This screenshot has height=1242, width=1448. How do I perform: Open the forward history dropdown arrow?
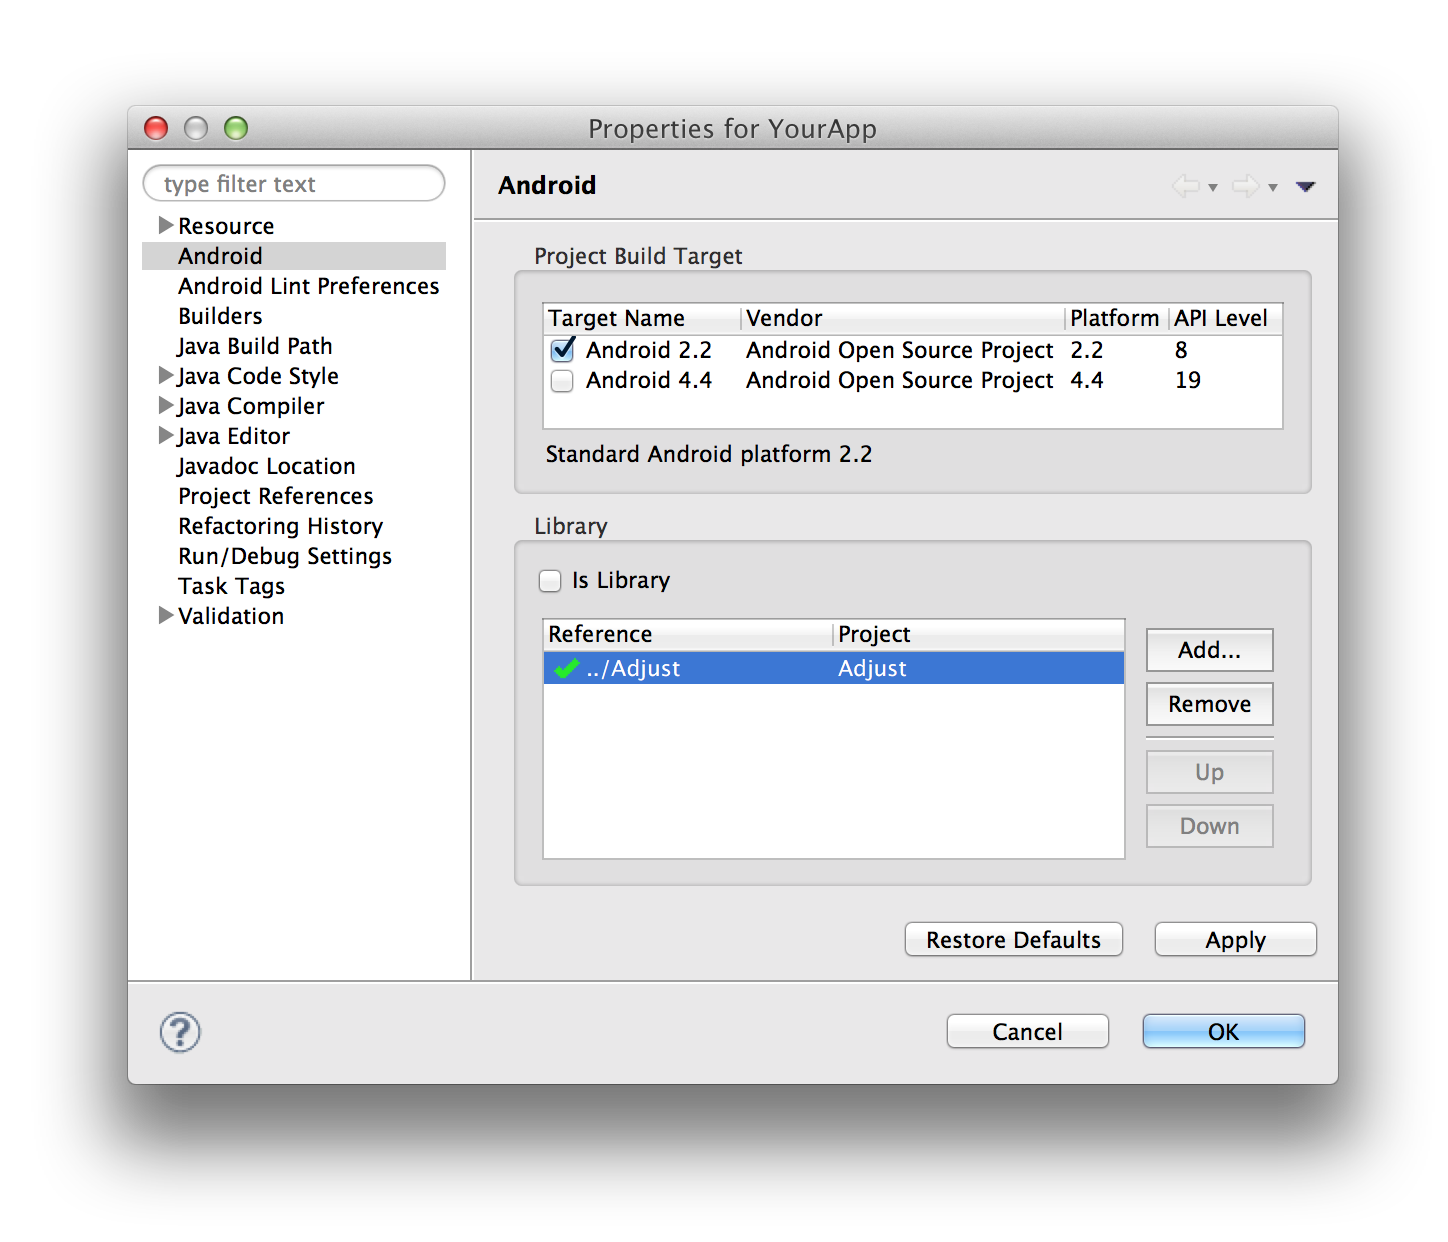1273,188
